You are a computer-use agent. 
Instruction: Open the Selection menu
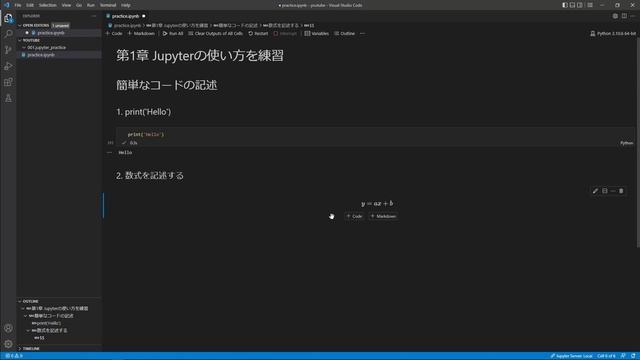pyautogui.click(x=47, y=5)
